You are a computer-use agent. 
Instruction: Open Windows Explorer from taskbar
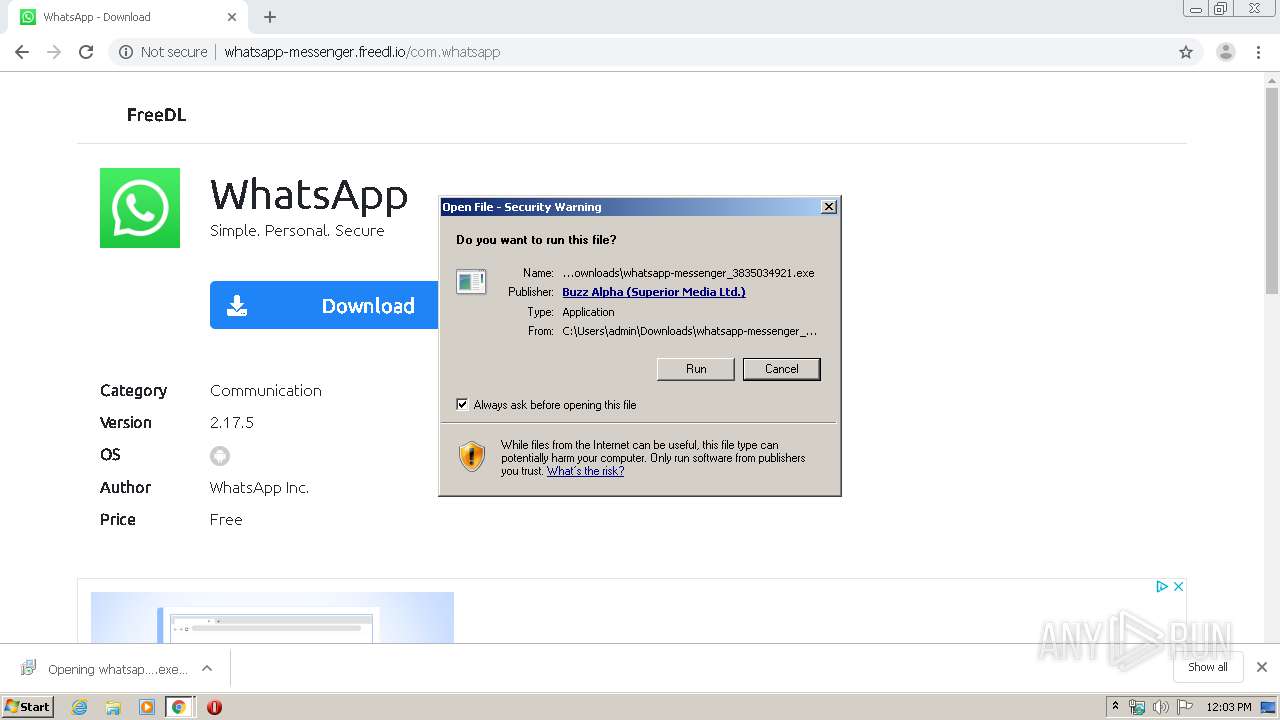pos(113,707)
